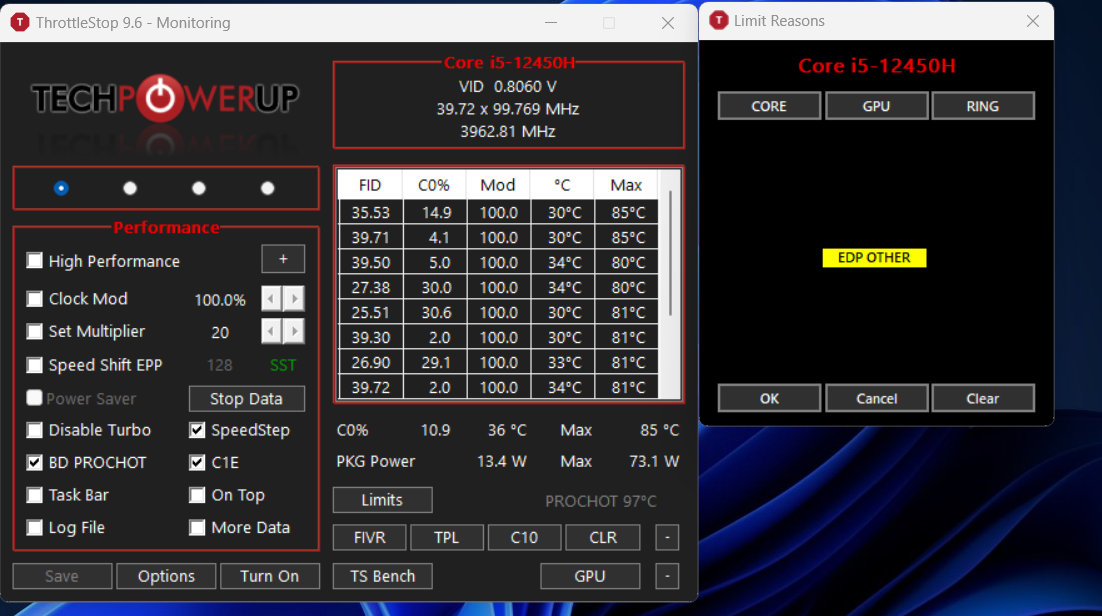Click OK in Limit Reasons window
This screenshot has height=616, width=1102.
[769, 399]
